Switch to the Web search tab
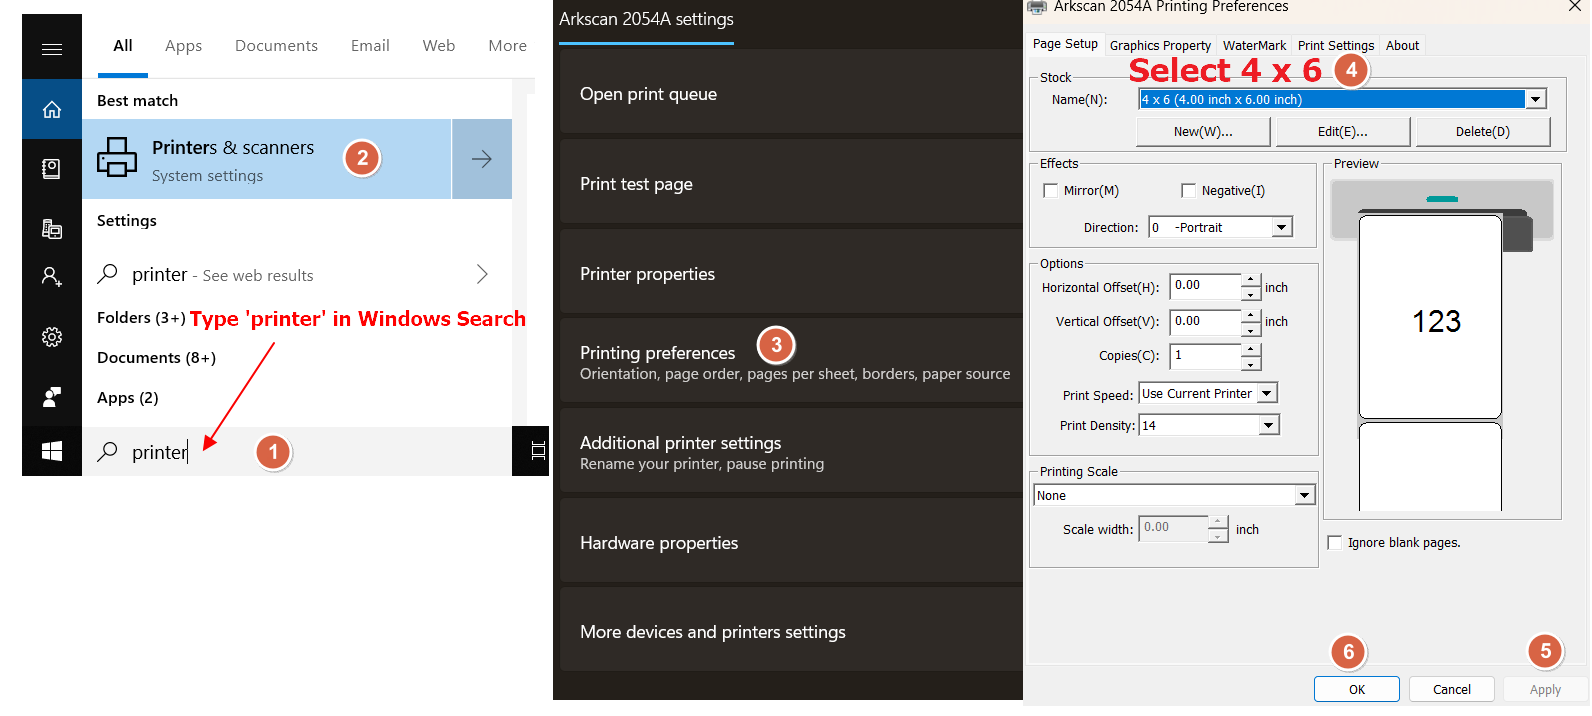The height and width of the screenshot is (716, 1592). click(438, 45)
